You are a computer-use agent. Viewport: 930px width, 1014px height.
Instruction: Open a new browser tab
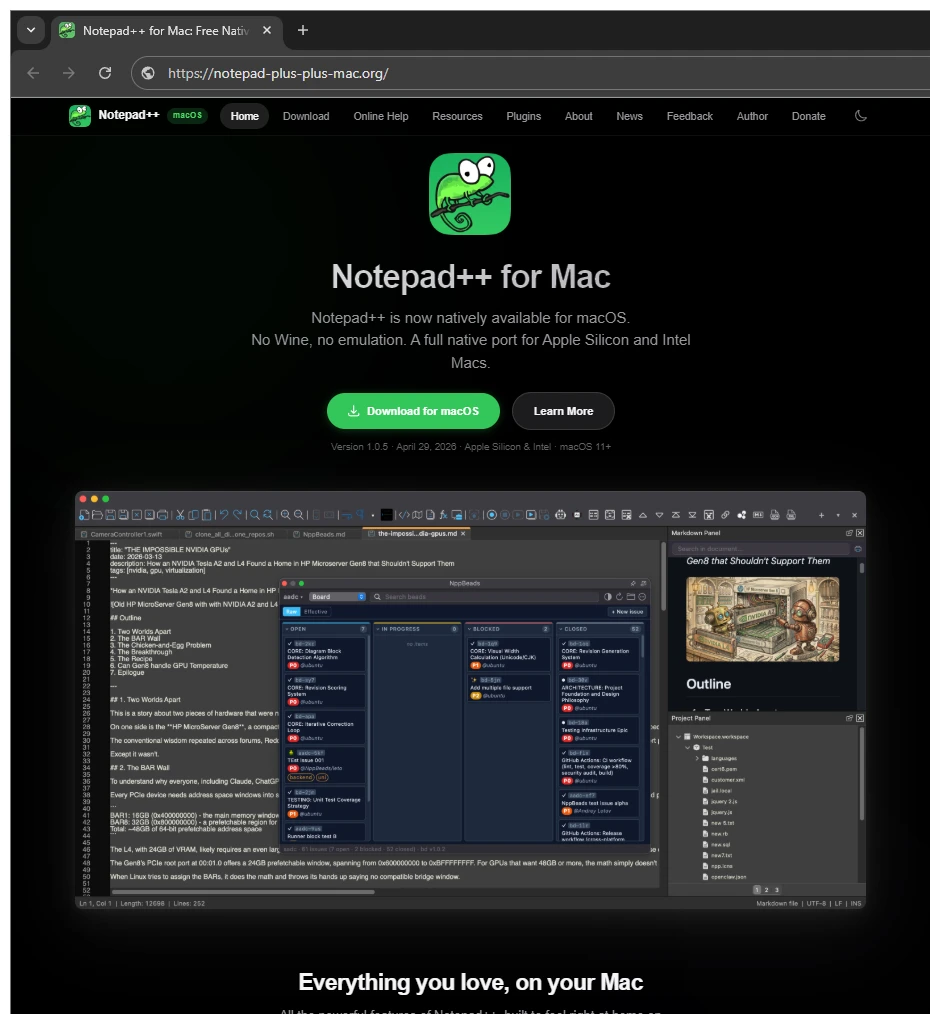303,30
